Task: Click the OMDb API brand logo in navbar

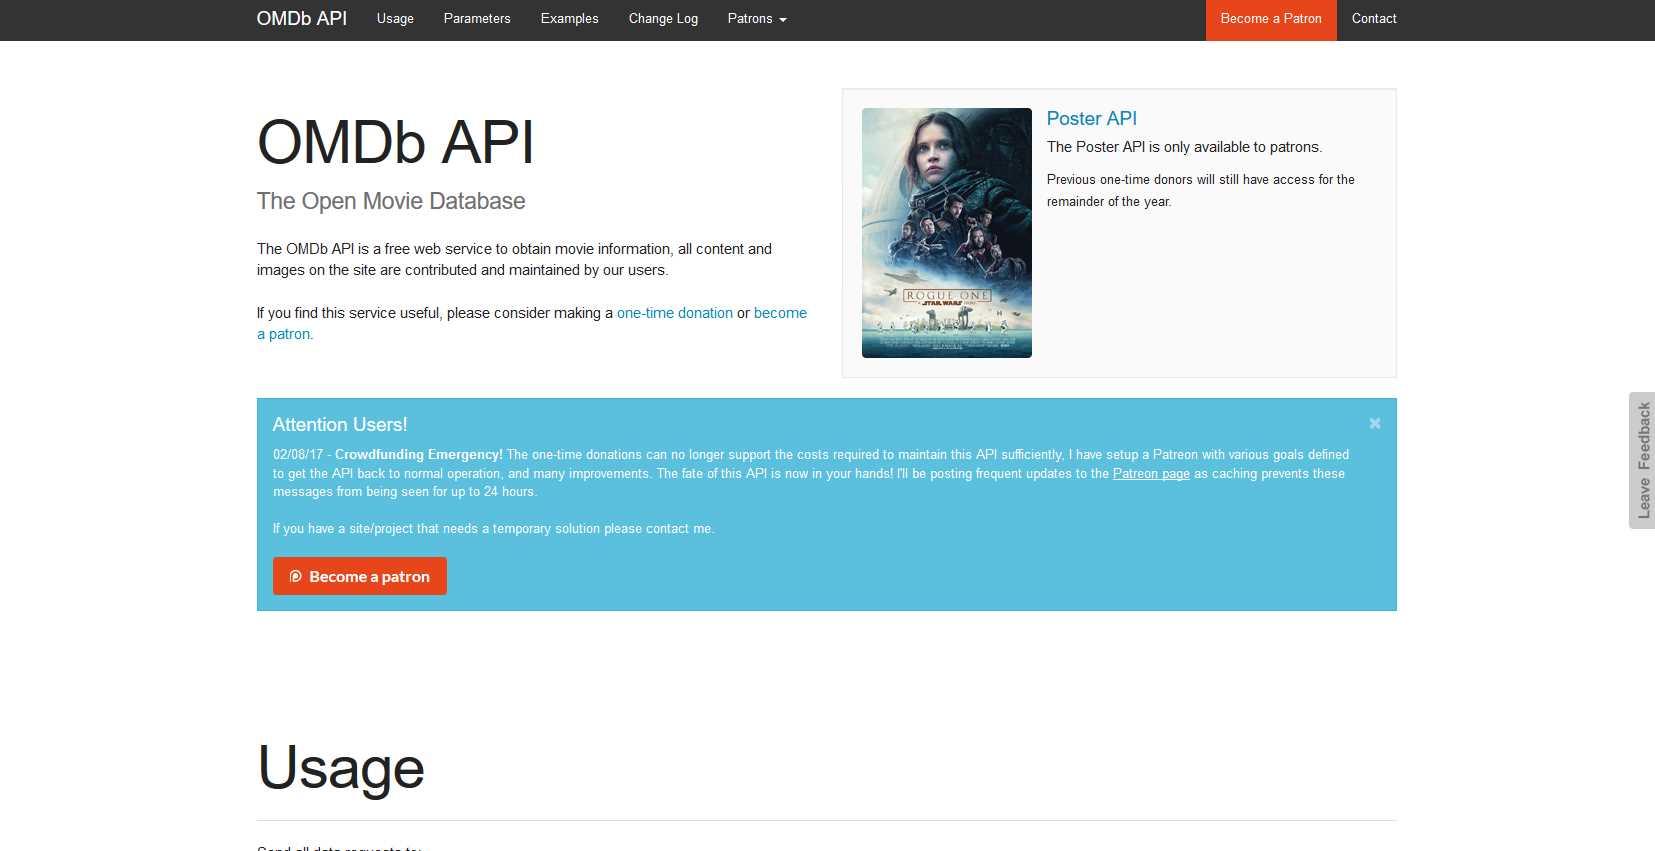Action: coord(301,18)
